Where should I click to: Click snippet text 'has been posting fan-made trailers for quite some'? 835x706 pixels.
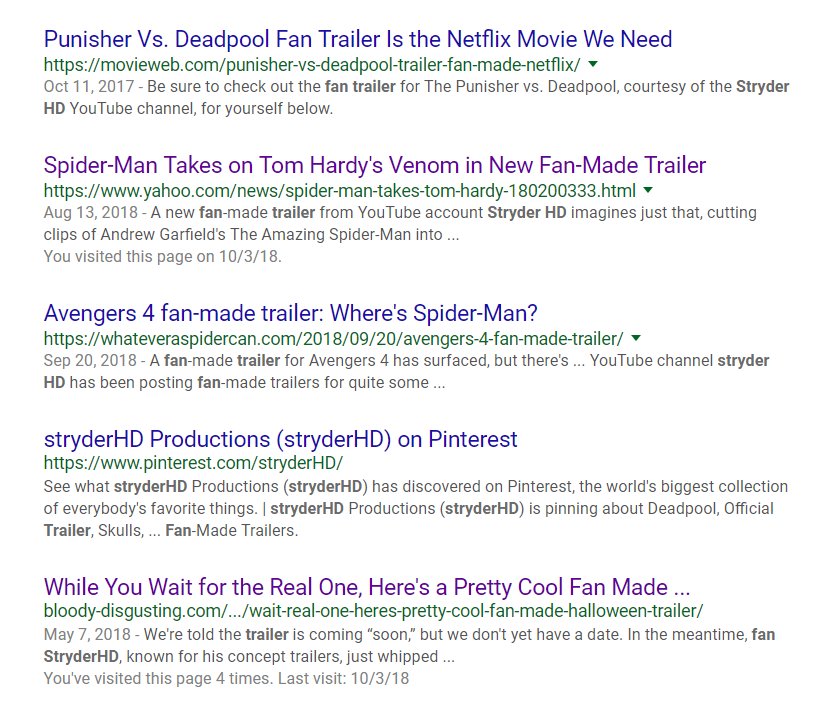coord(249,383)
